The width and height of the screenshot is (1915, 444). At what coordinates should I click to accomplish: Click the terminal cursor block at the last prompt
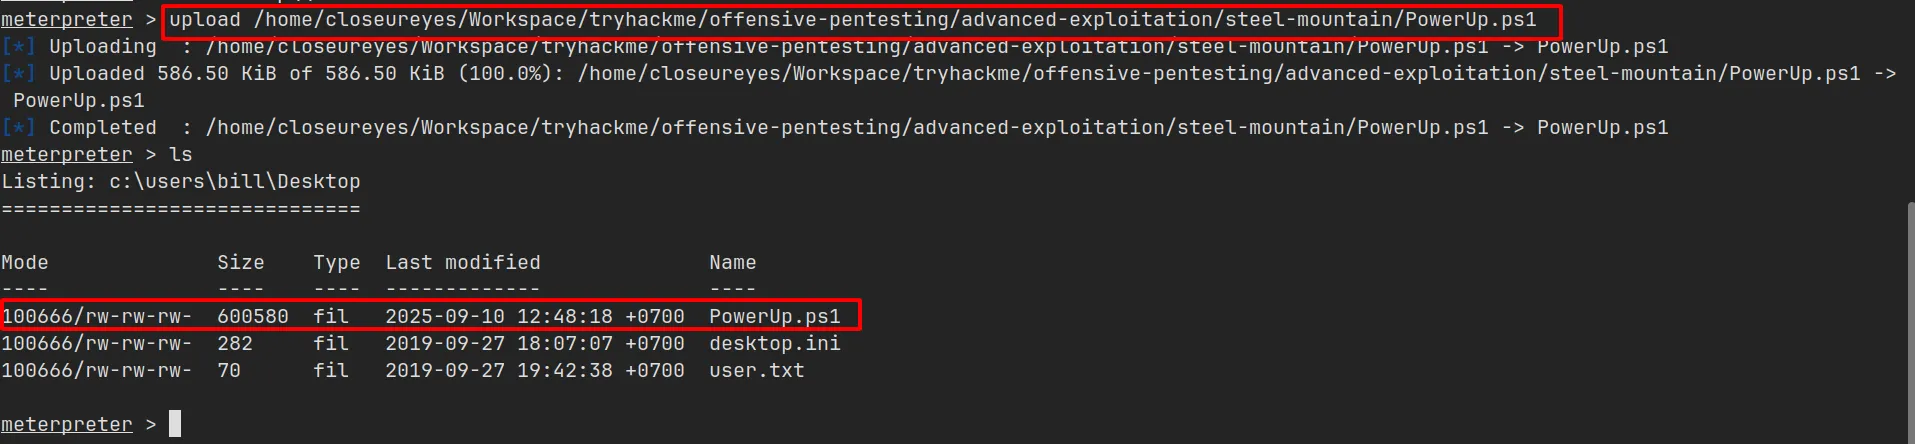pyautogui.click(x=175, y=424)
